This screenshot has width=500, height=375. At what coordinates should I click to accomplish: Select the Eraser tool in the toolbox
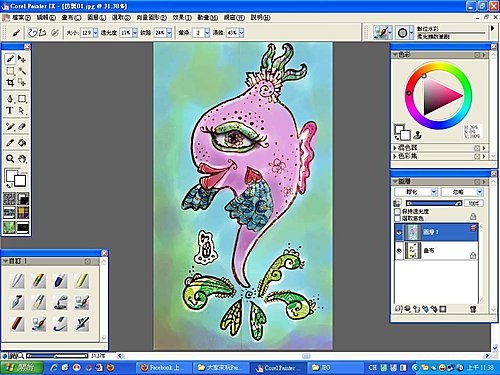point(22,127)
